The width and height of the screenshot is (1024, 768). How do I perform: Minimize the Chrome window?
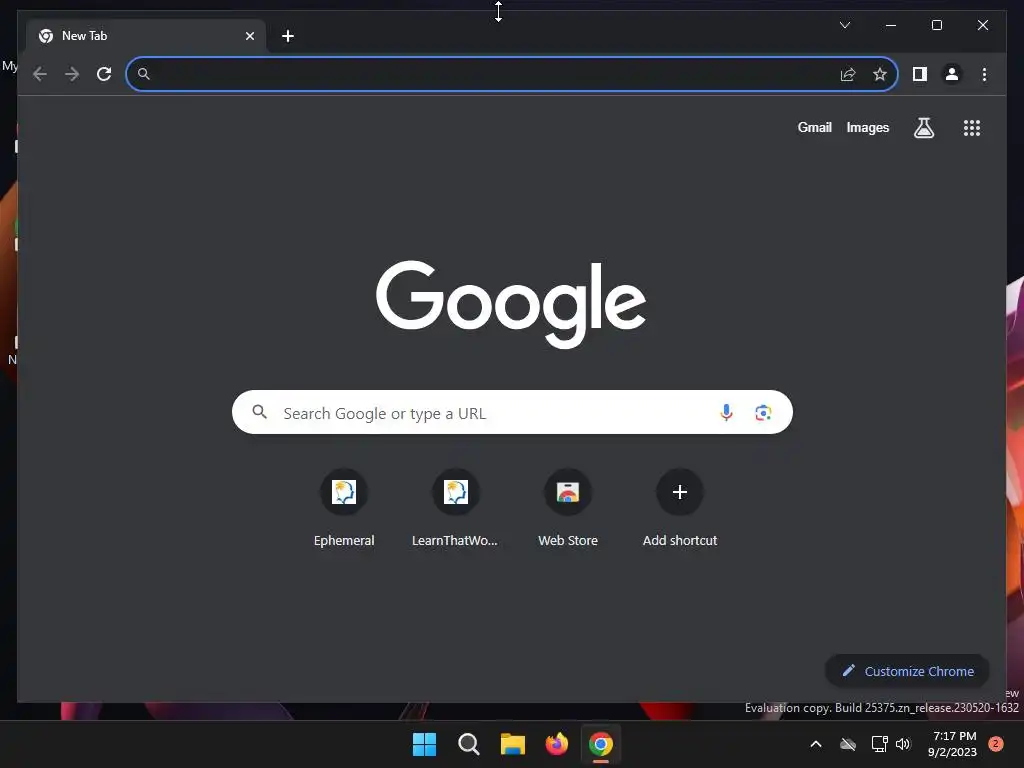[891, 25]
